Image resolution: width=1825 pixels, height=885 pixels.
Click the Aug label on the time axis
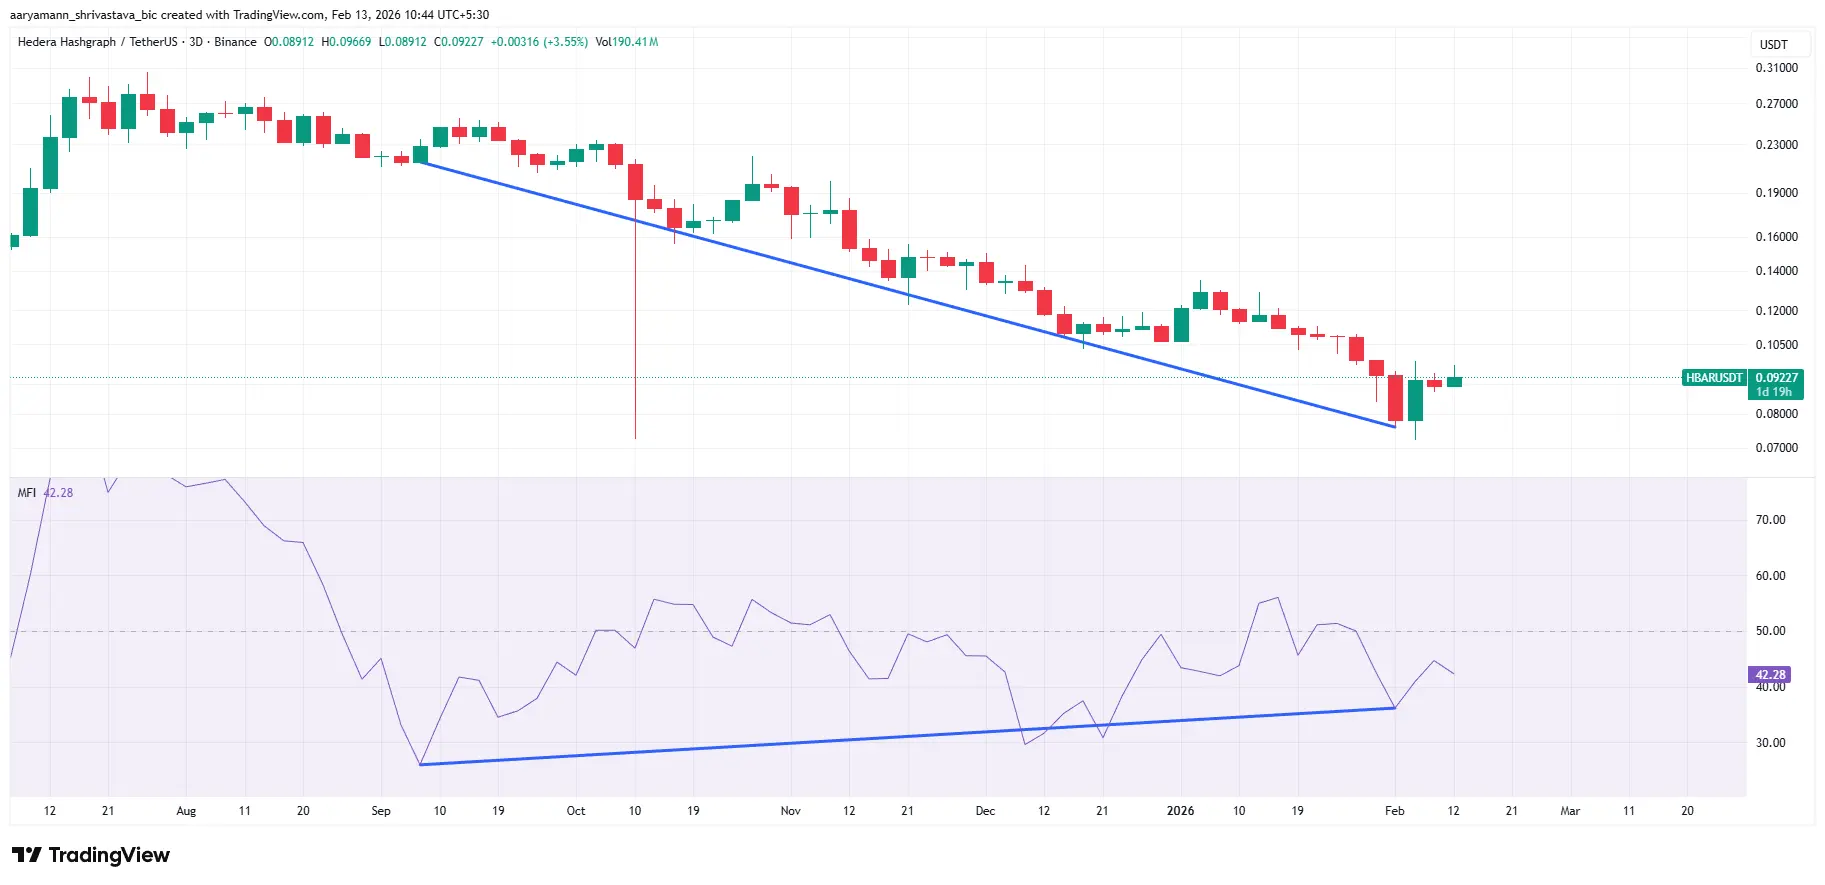tap(186, 811)
